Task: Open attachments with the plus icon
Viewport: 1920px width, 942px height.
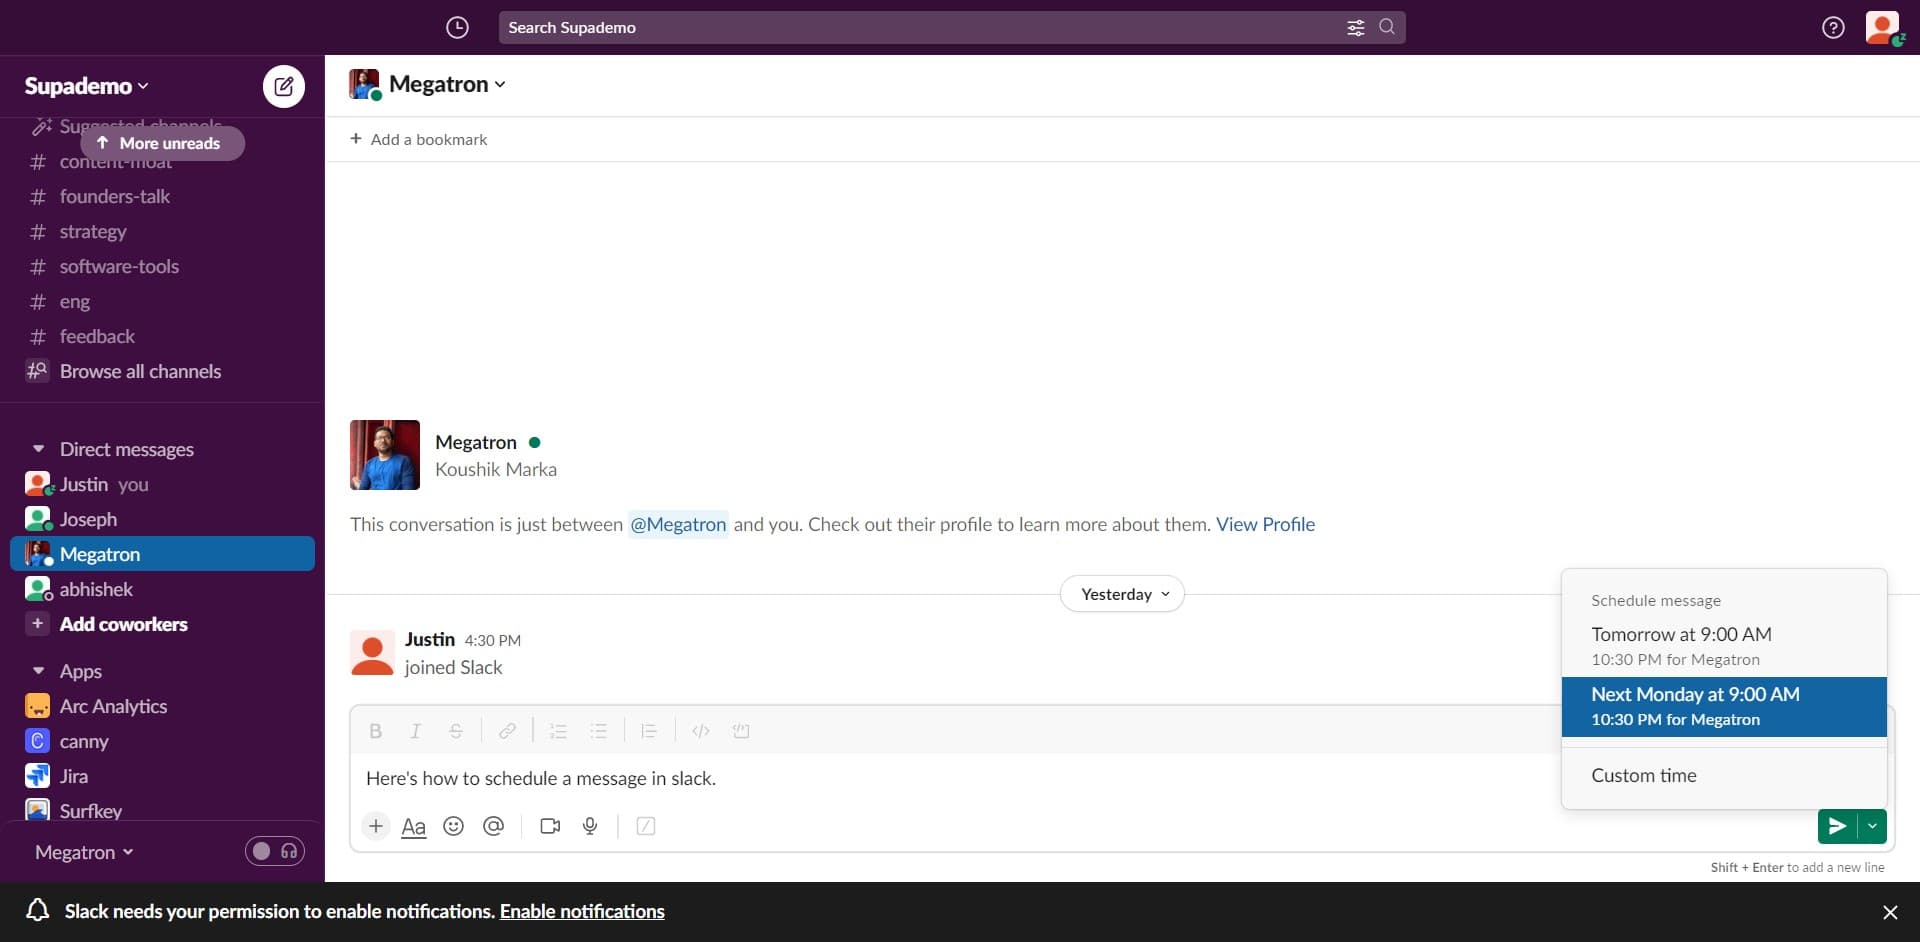Action: coord(376,826)
